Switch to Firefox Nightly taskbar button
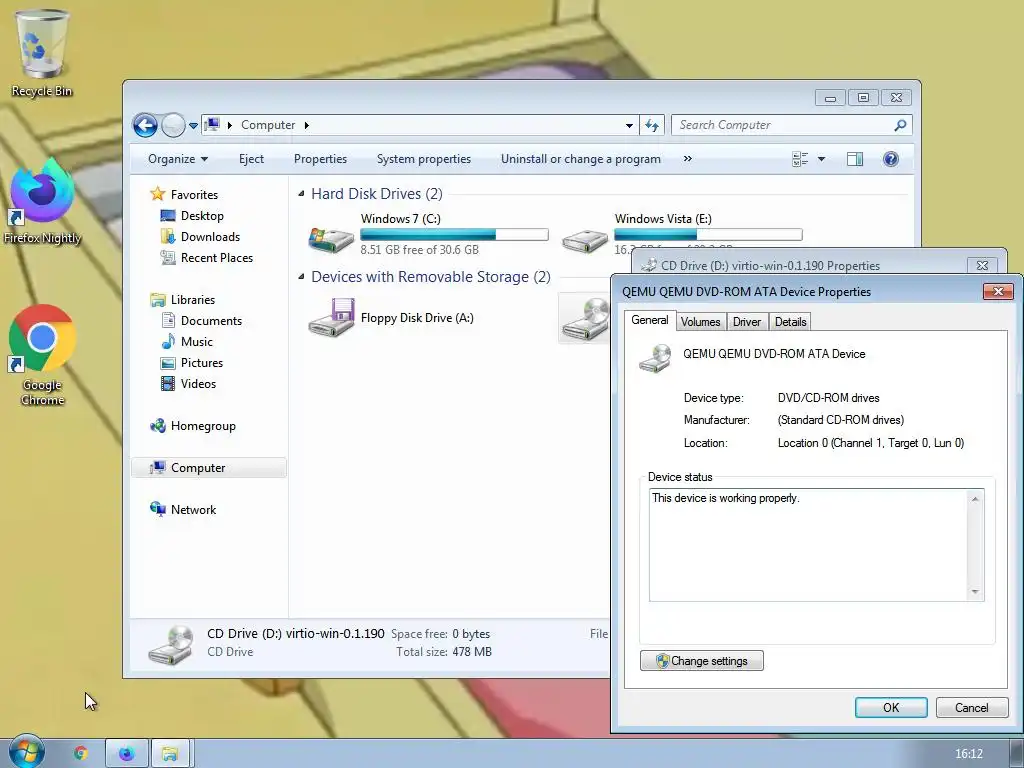This screenshot has width=1024, height=768. [127, 753]
